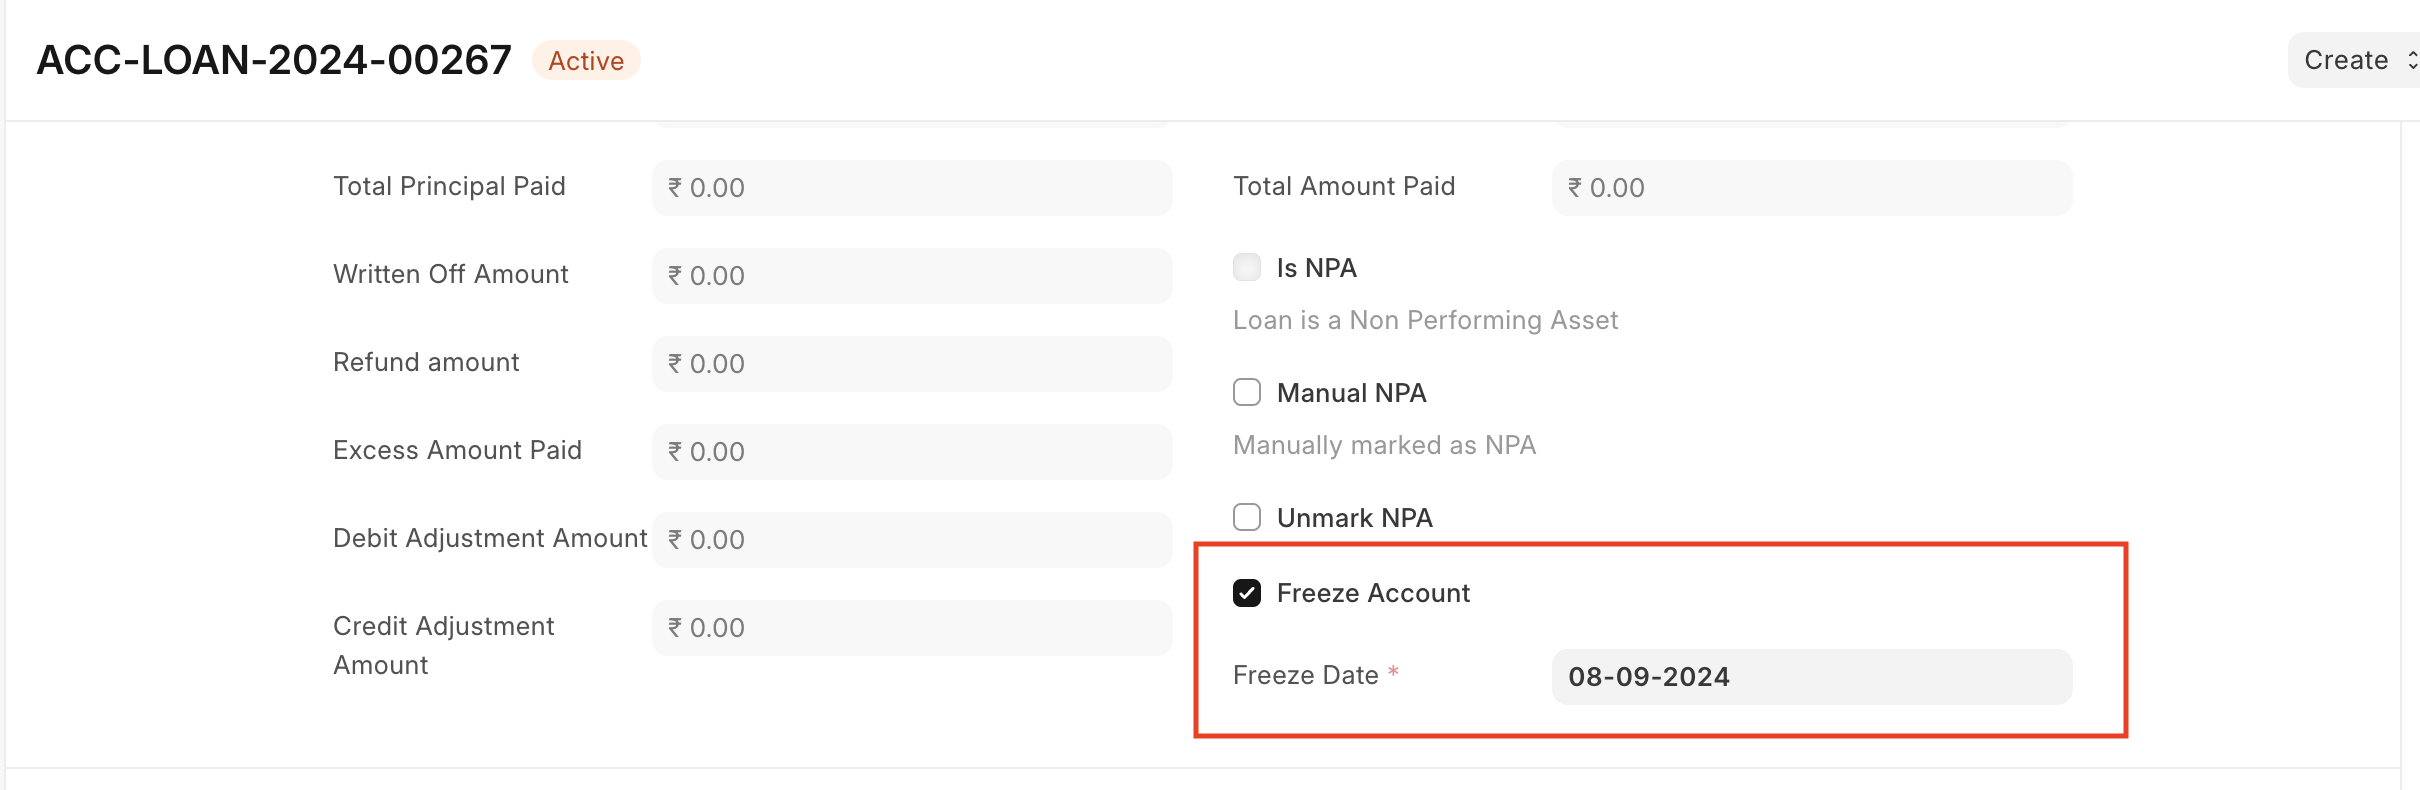The height and width of the screenshot is (790, 2420).
Task: Click the Excess Amount Paid field
Action: (x=911, y=451)
